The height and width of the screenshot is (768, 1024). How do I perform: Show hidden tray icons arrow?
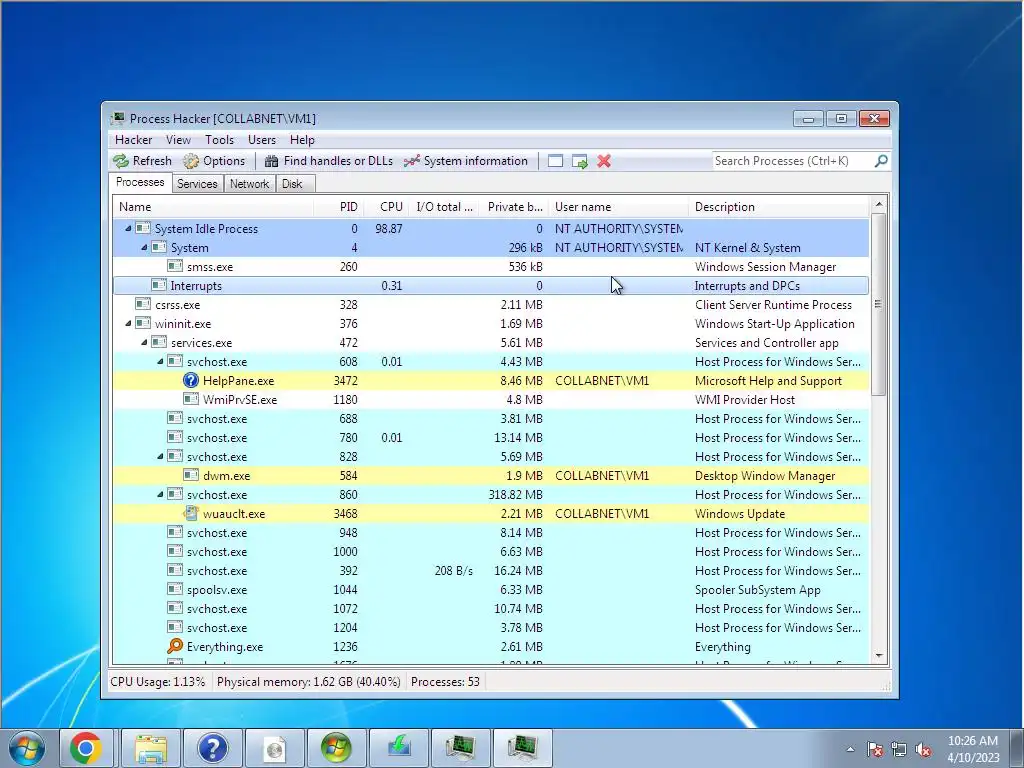850,749
